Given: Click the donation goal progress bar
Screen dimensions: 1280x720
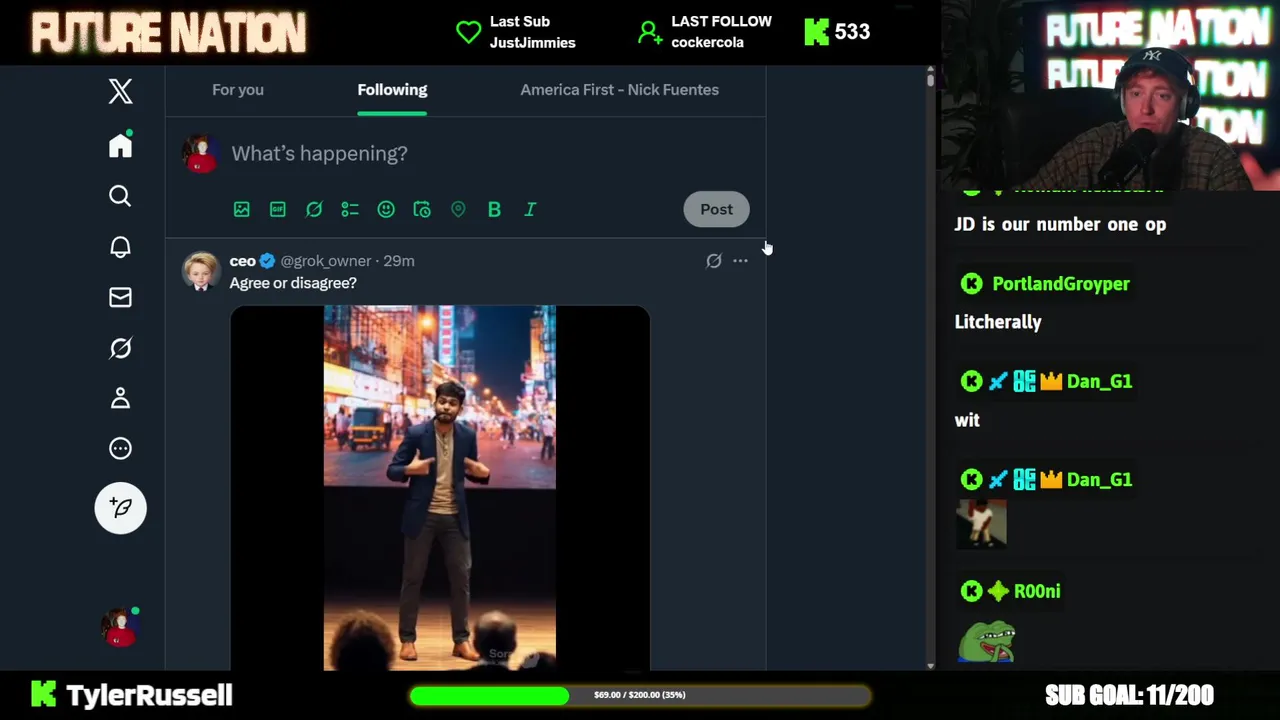Looking at the screenshot, I should 640,695.
